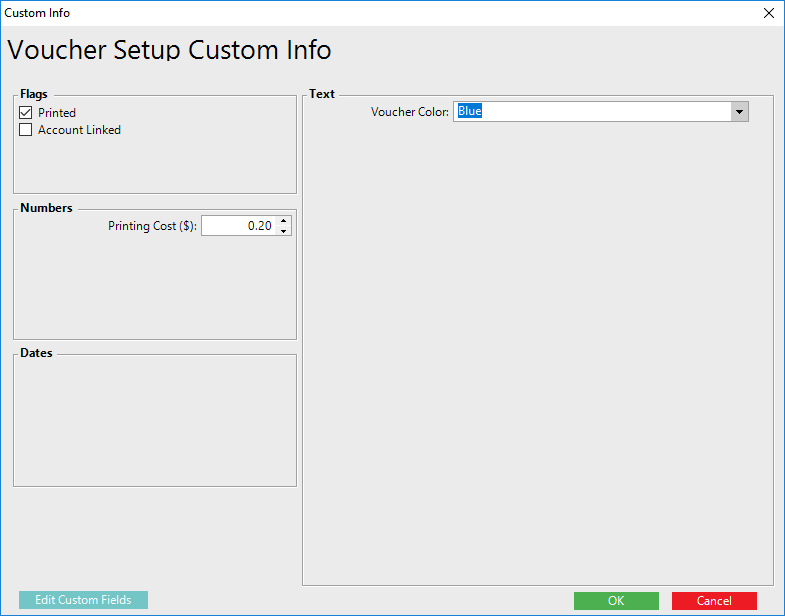Viewport: 785px width, 616px height.
Task: Click the Voucher Color text box showing Blue
Action: [x=592, y=112]
